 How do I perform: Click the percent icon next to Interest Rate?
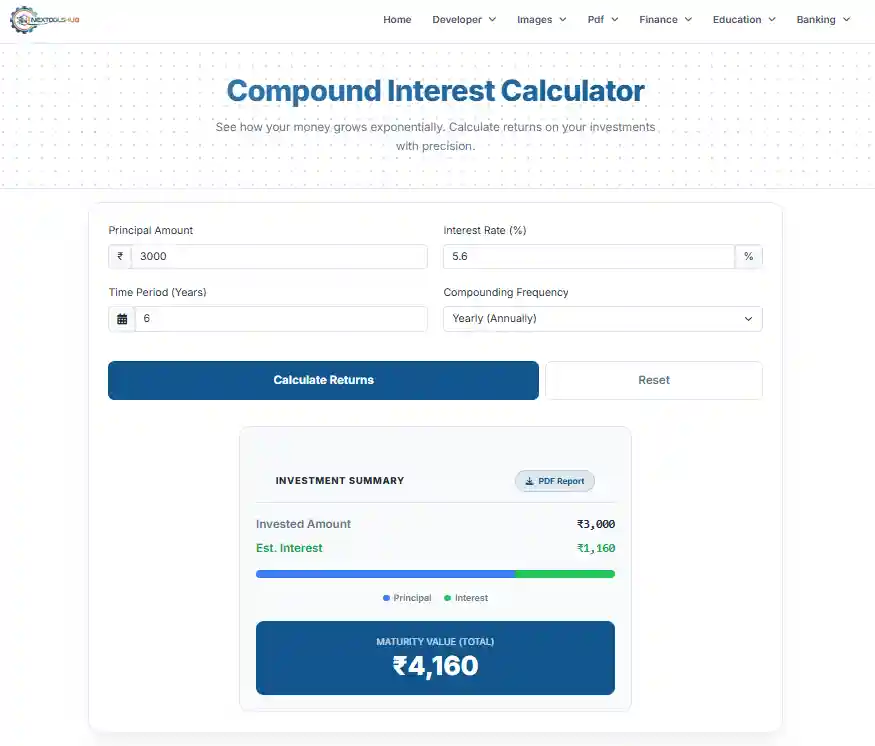(748, 256)
